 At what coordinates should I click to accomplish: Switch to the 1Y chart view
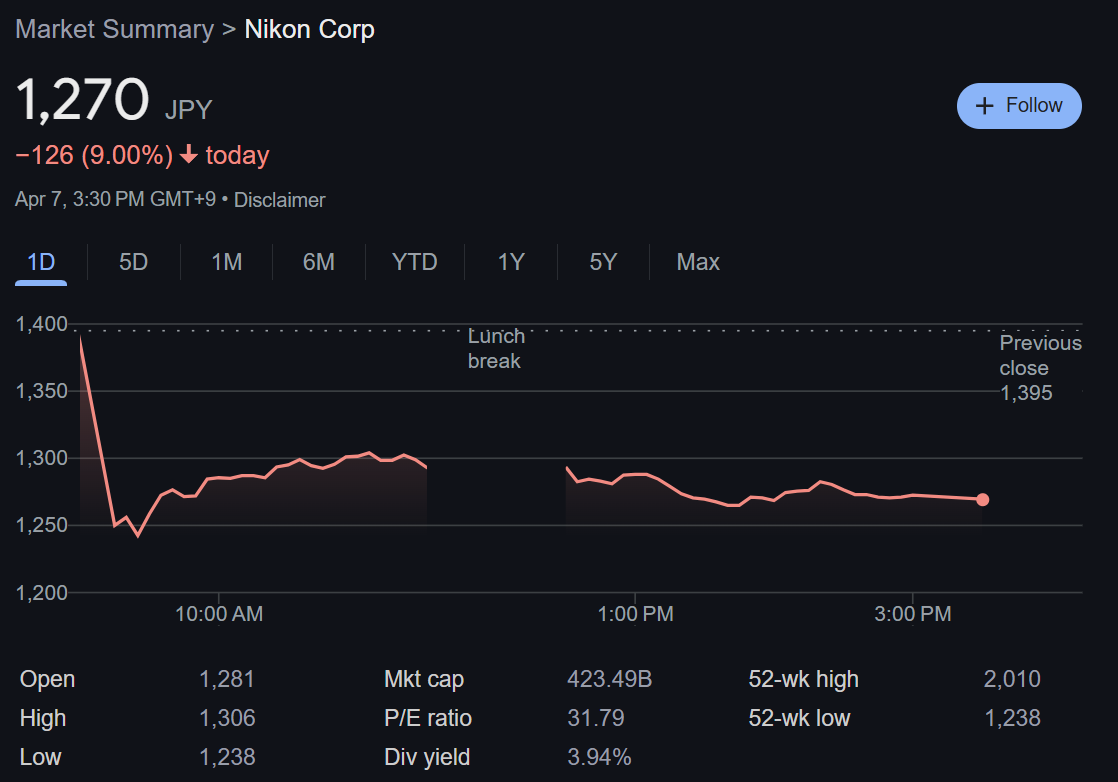[510, 262]
